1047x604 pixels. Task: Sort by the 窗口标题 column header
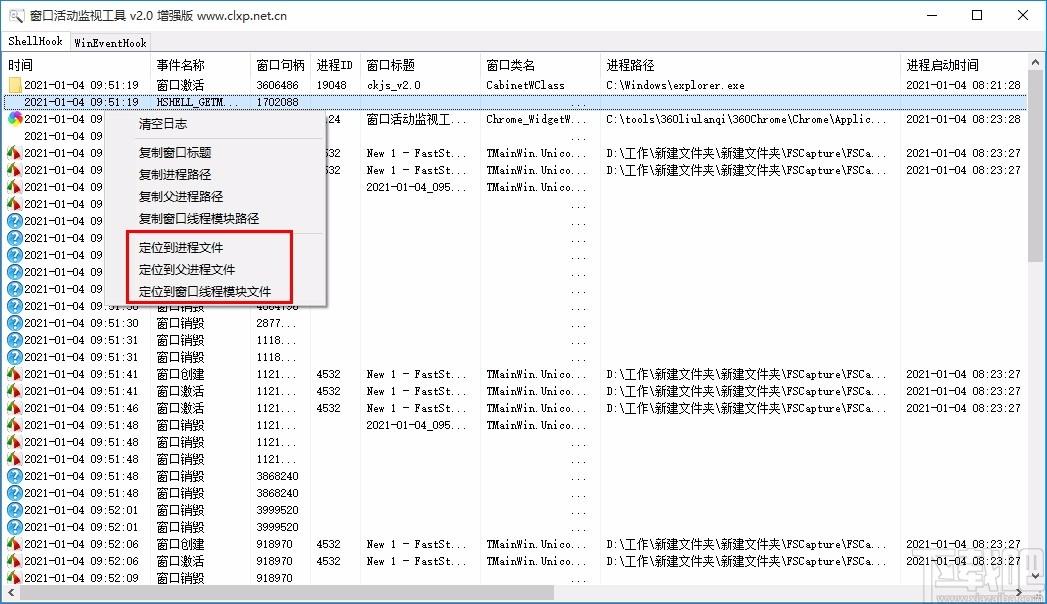pyautogui.click(x=421, y=65)
